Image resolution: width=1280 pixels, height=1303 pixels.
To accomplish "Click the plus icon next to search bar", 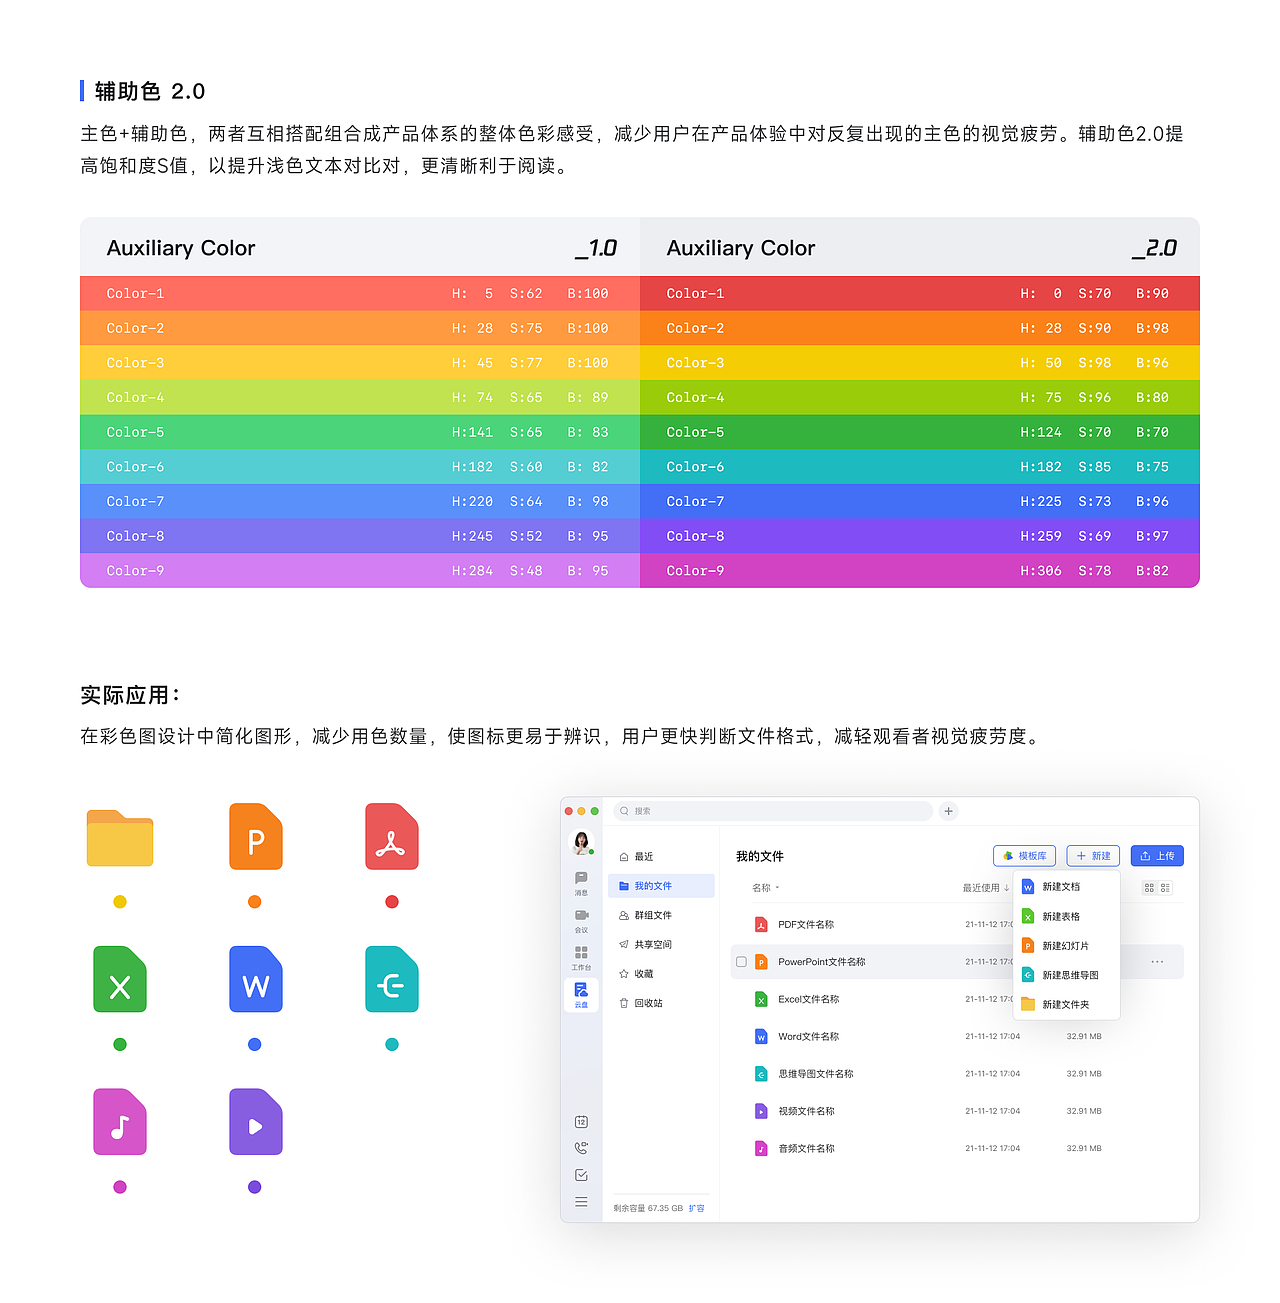I will coord(949,811).
